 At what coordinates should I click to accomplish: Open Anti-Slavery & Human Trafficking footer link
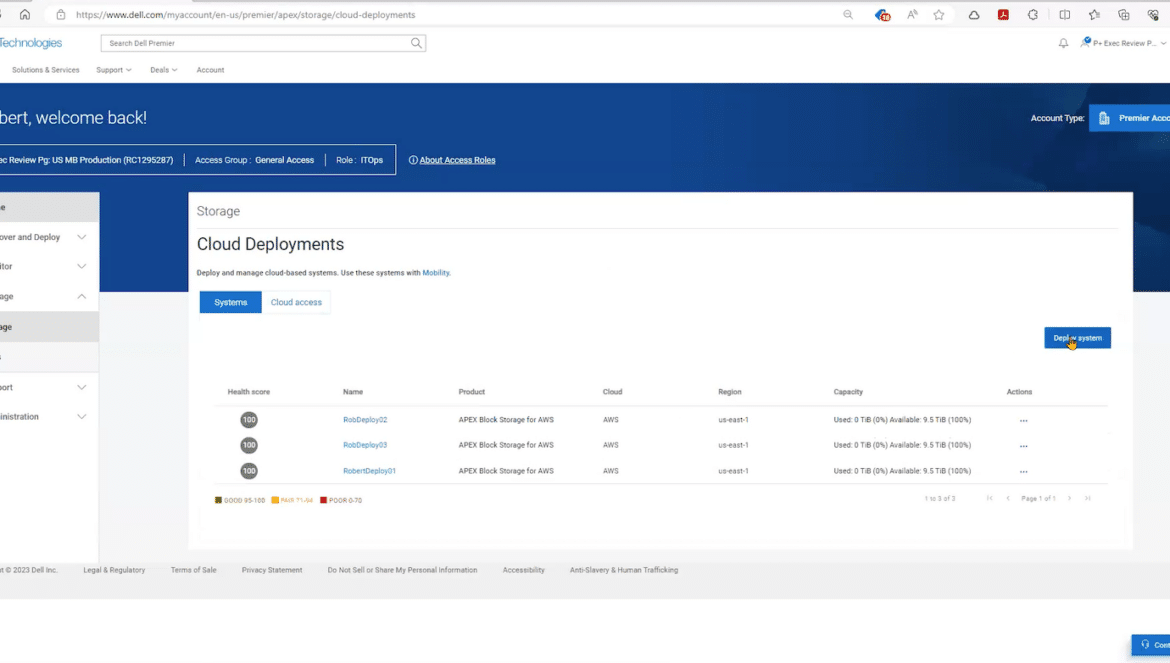[x=624, y=571]
